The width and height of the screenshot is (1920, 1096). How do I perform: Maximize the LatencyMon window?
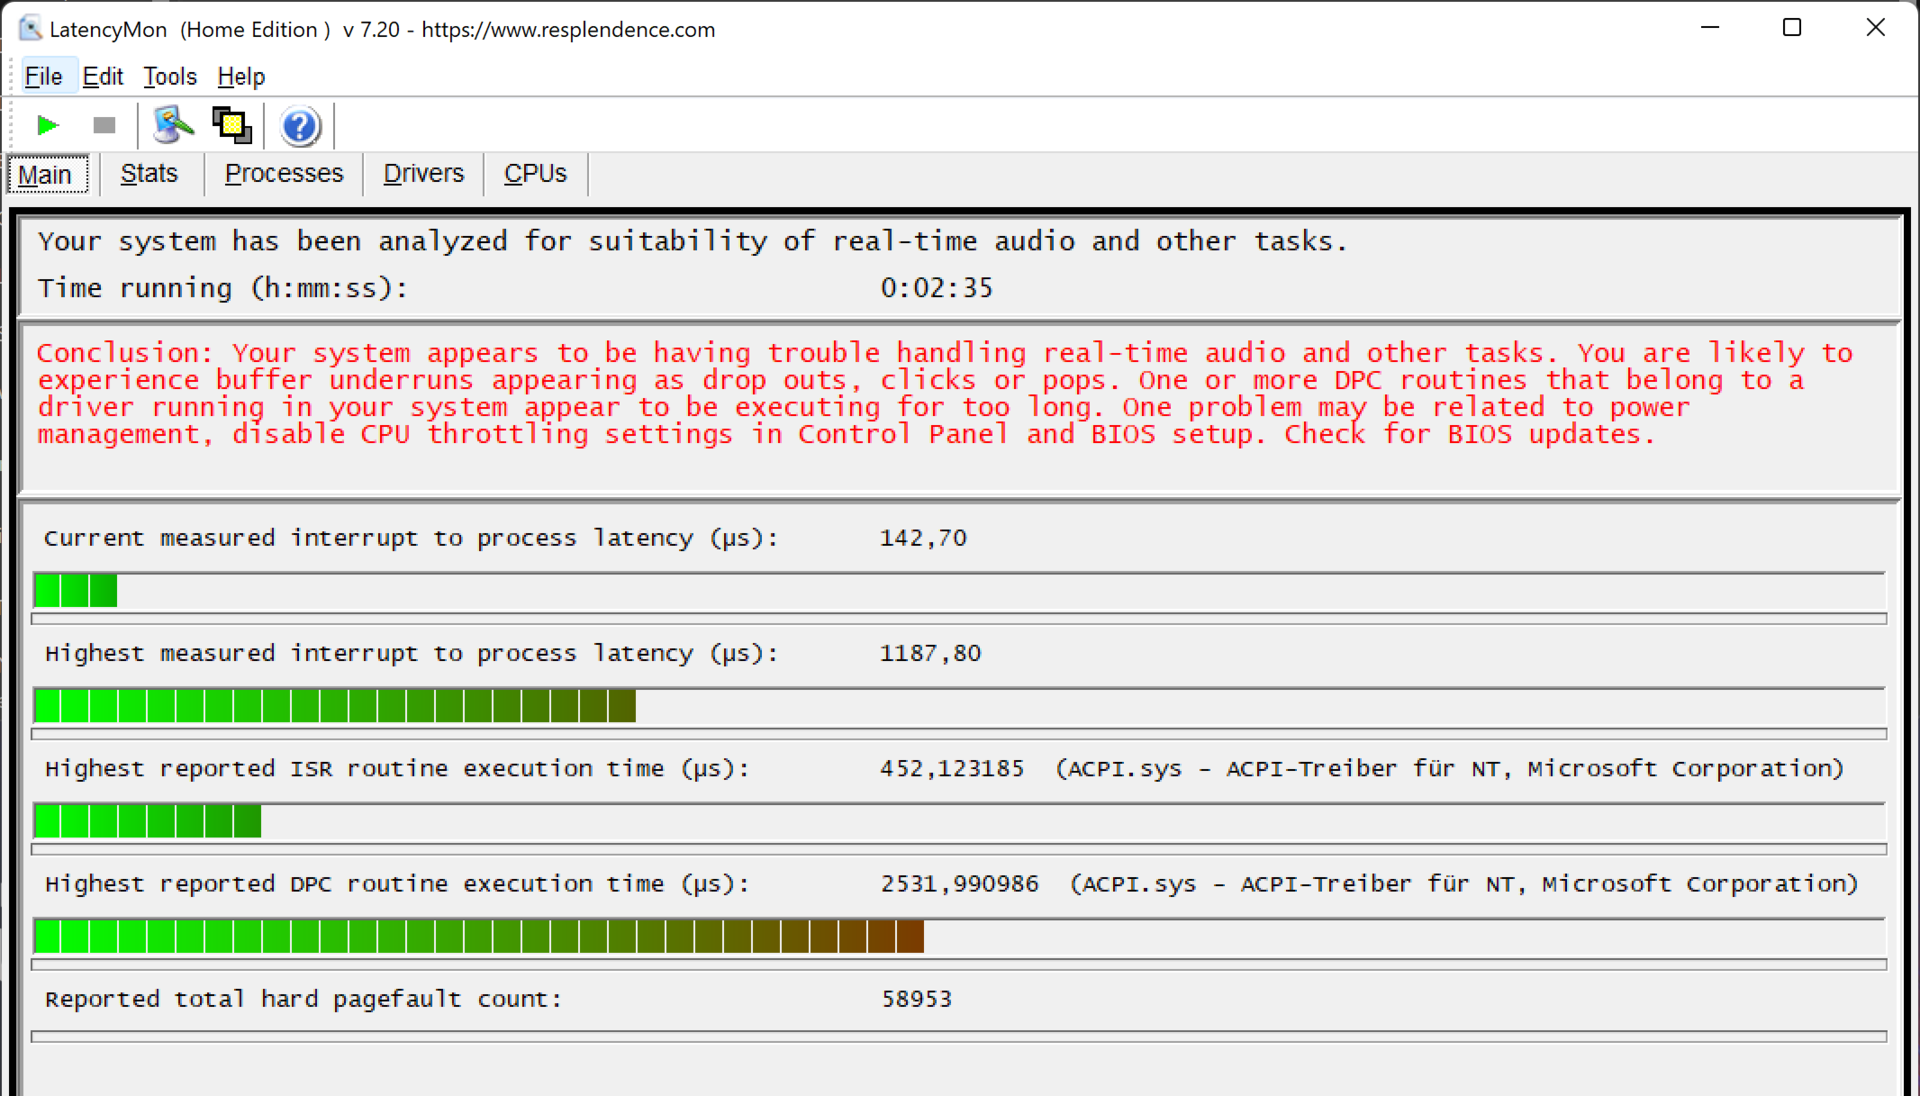coord(1792,28)
